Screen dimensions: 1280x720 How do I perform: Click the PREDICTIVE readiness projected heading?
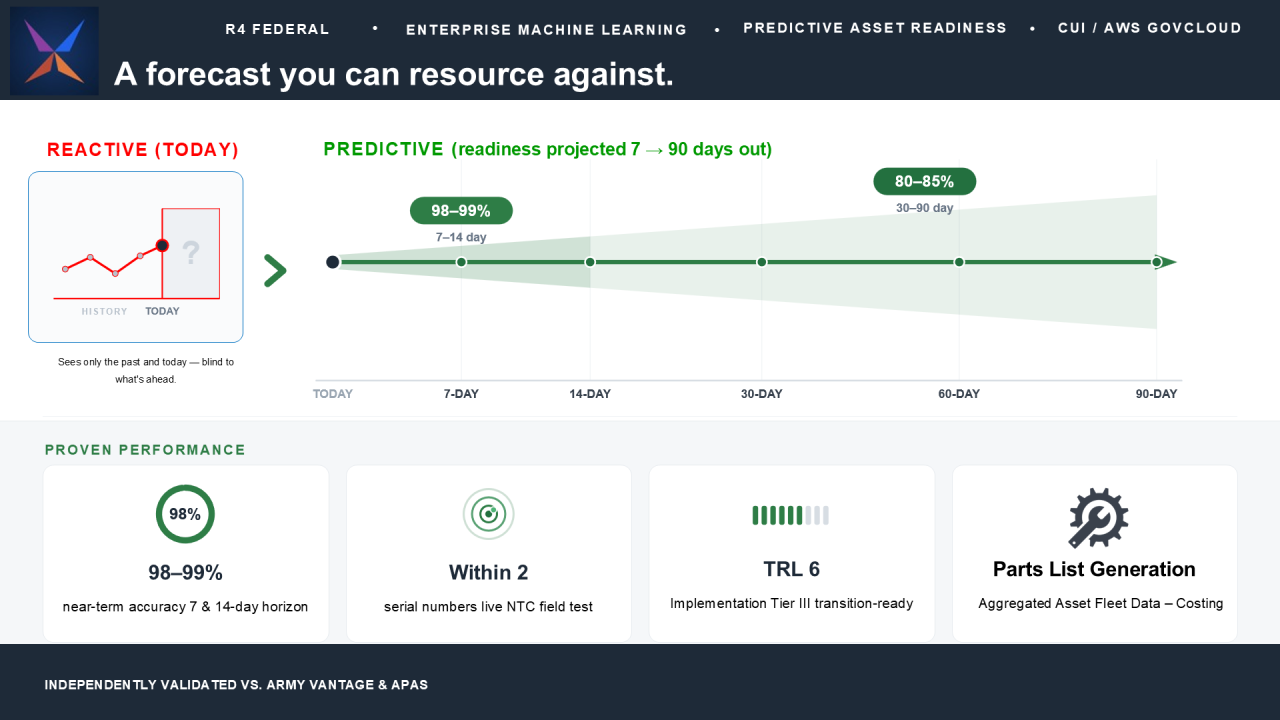pyautogui.click(x=548, y=149)
